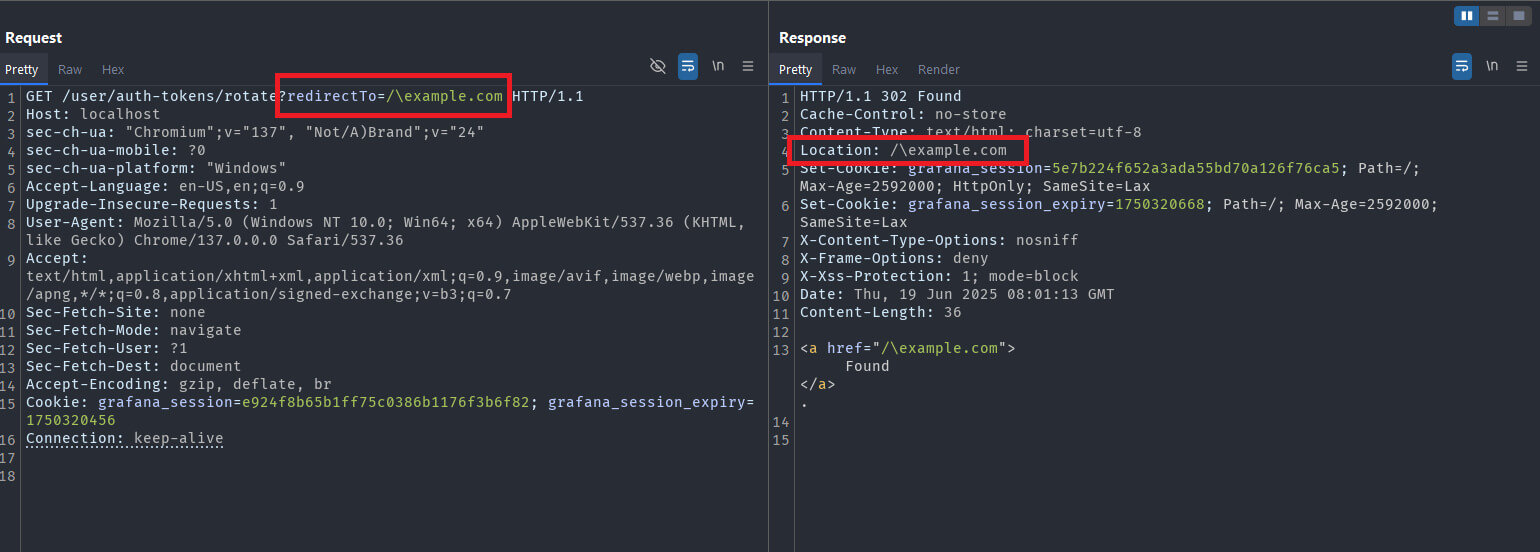This screenshot has width=1540, height=552.
Task: Click the GET /user/auth-tokens/rotate request line
Action: coord(304,97)
